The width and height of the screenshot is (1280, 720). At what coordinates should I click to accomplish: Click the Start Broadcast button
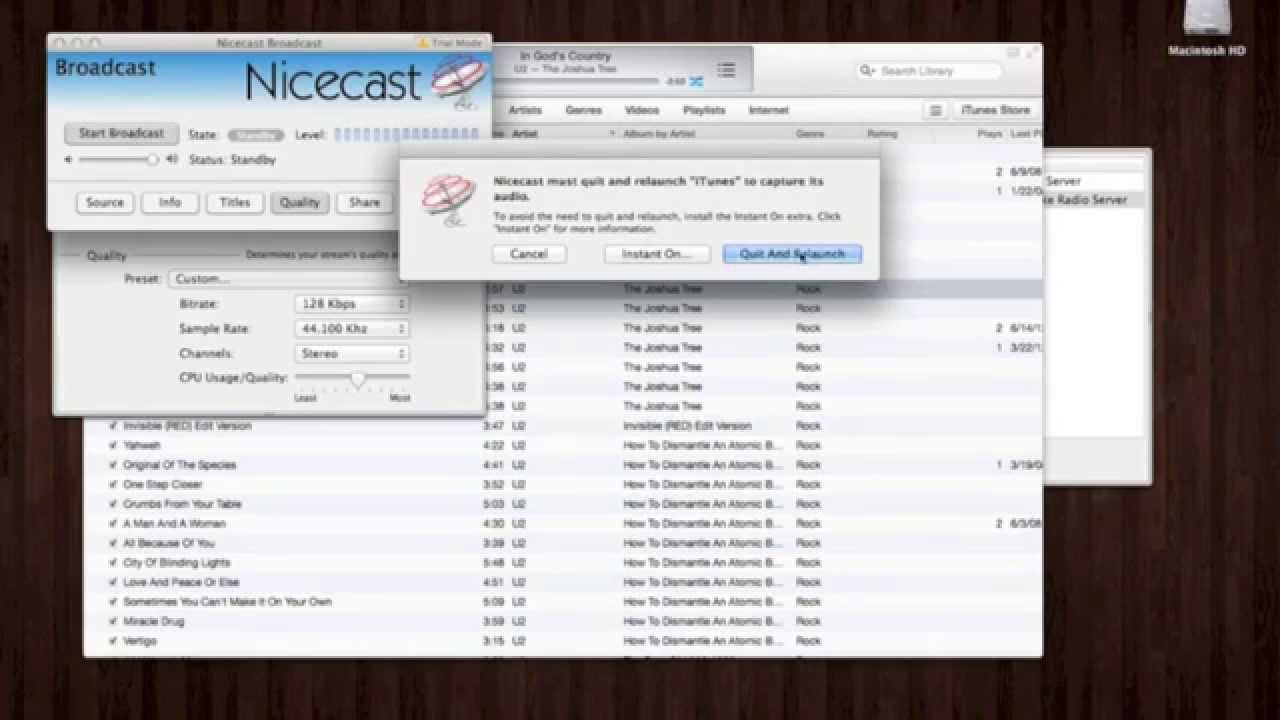click(x=121, y=134)
